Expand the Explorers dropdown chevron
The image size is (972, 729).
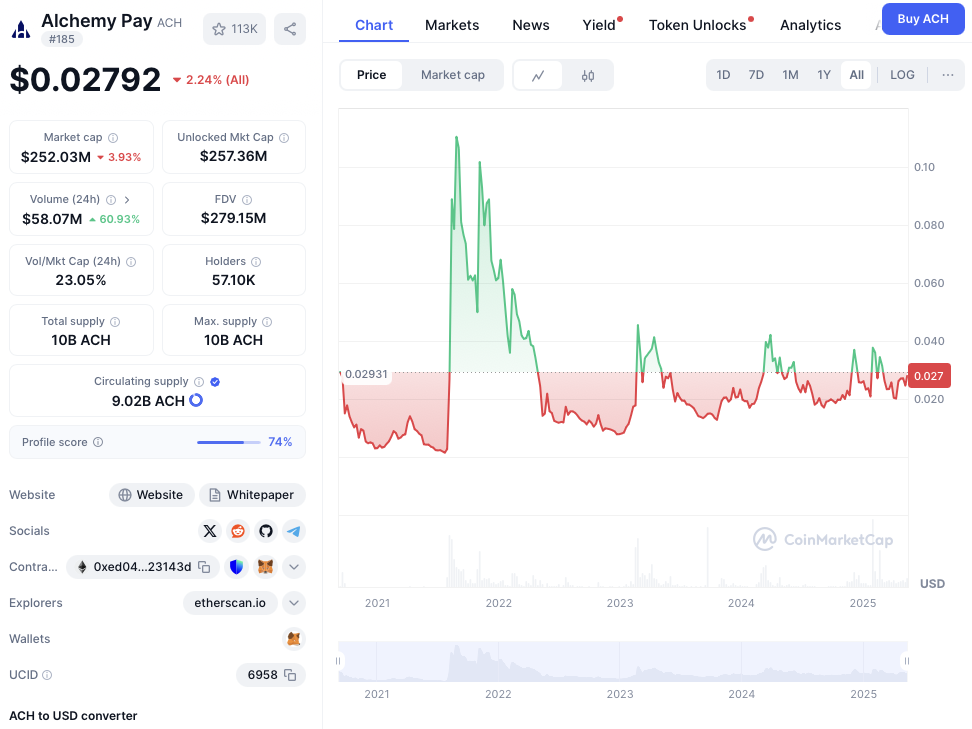[294, 603]
